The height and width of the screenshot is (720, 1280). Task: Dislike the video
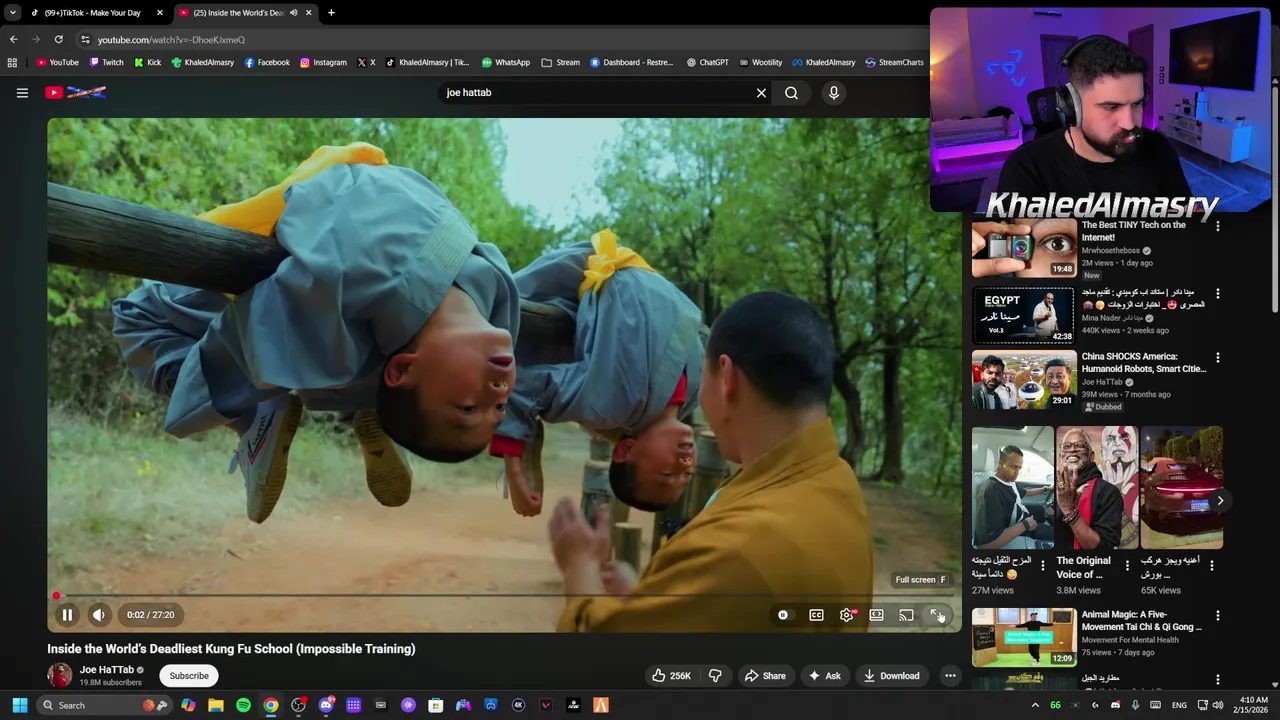coord(715,676)
